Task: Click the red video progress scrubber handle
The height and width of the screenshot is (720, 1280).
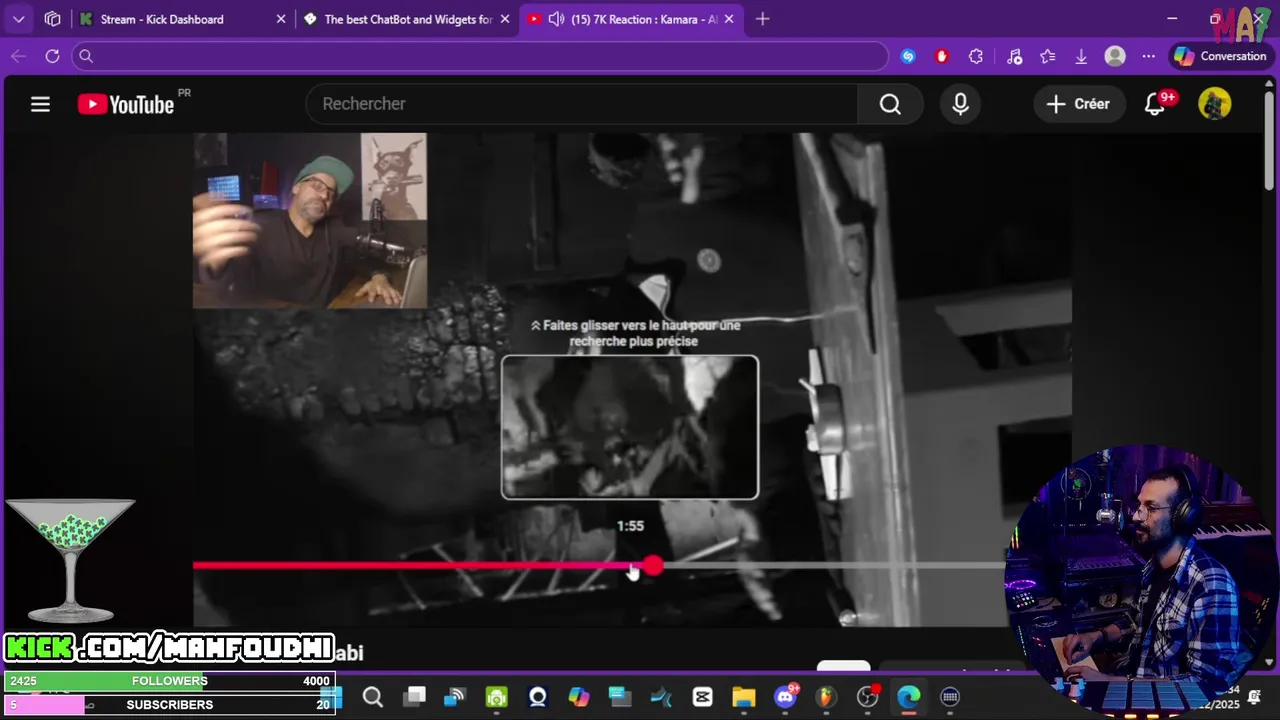Action: pos(653,566)
